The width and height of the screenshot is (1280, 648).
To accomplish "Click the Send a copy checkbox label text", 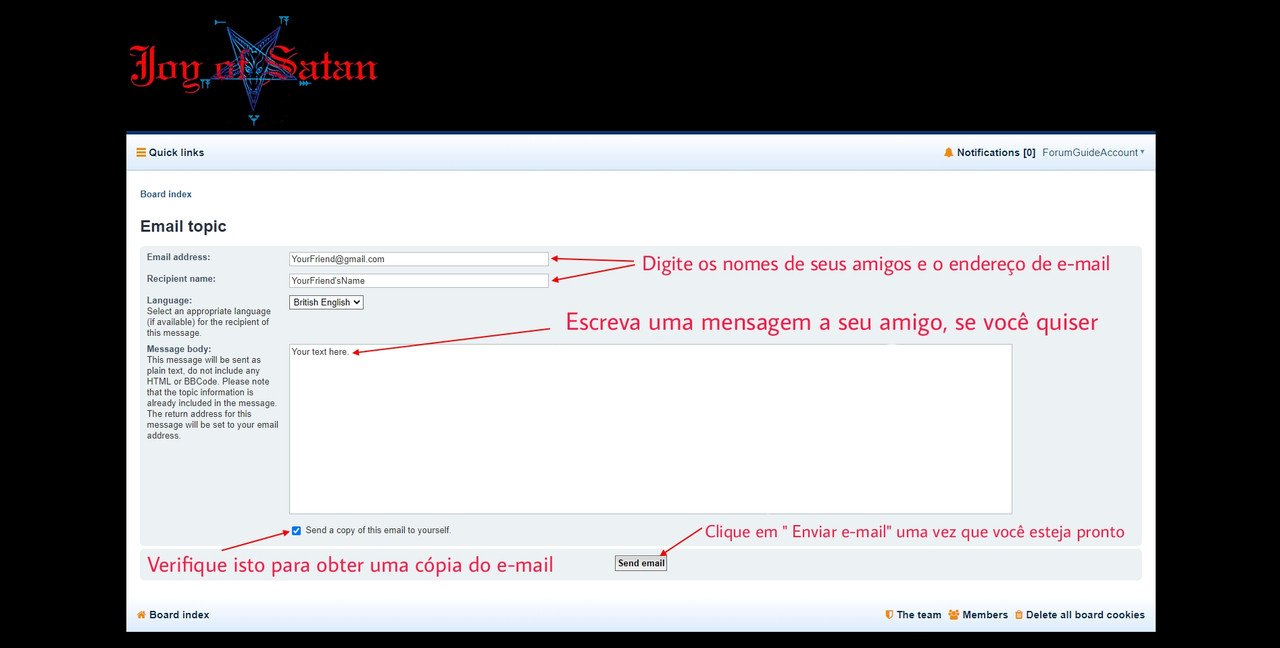I will 378,531.
